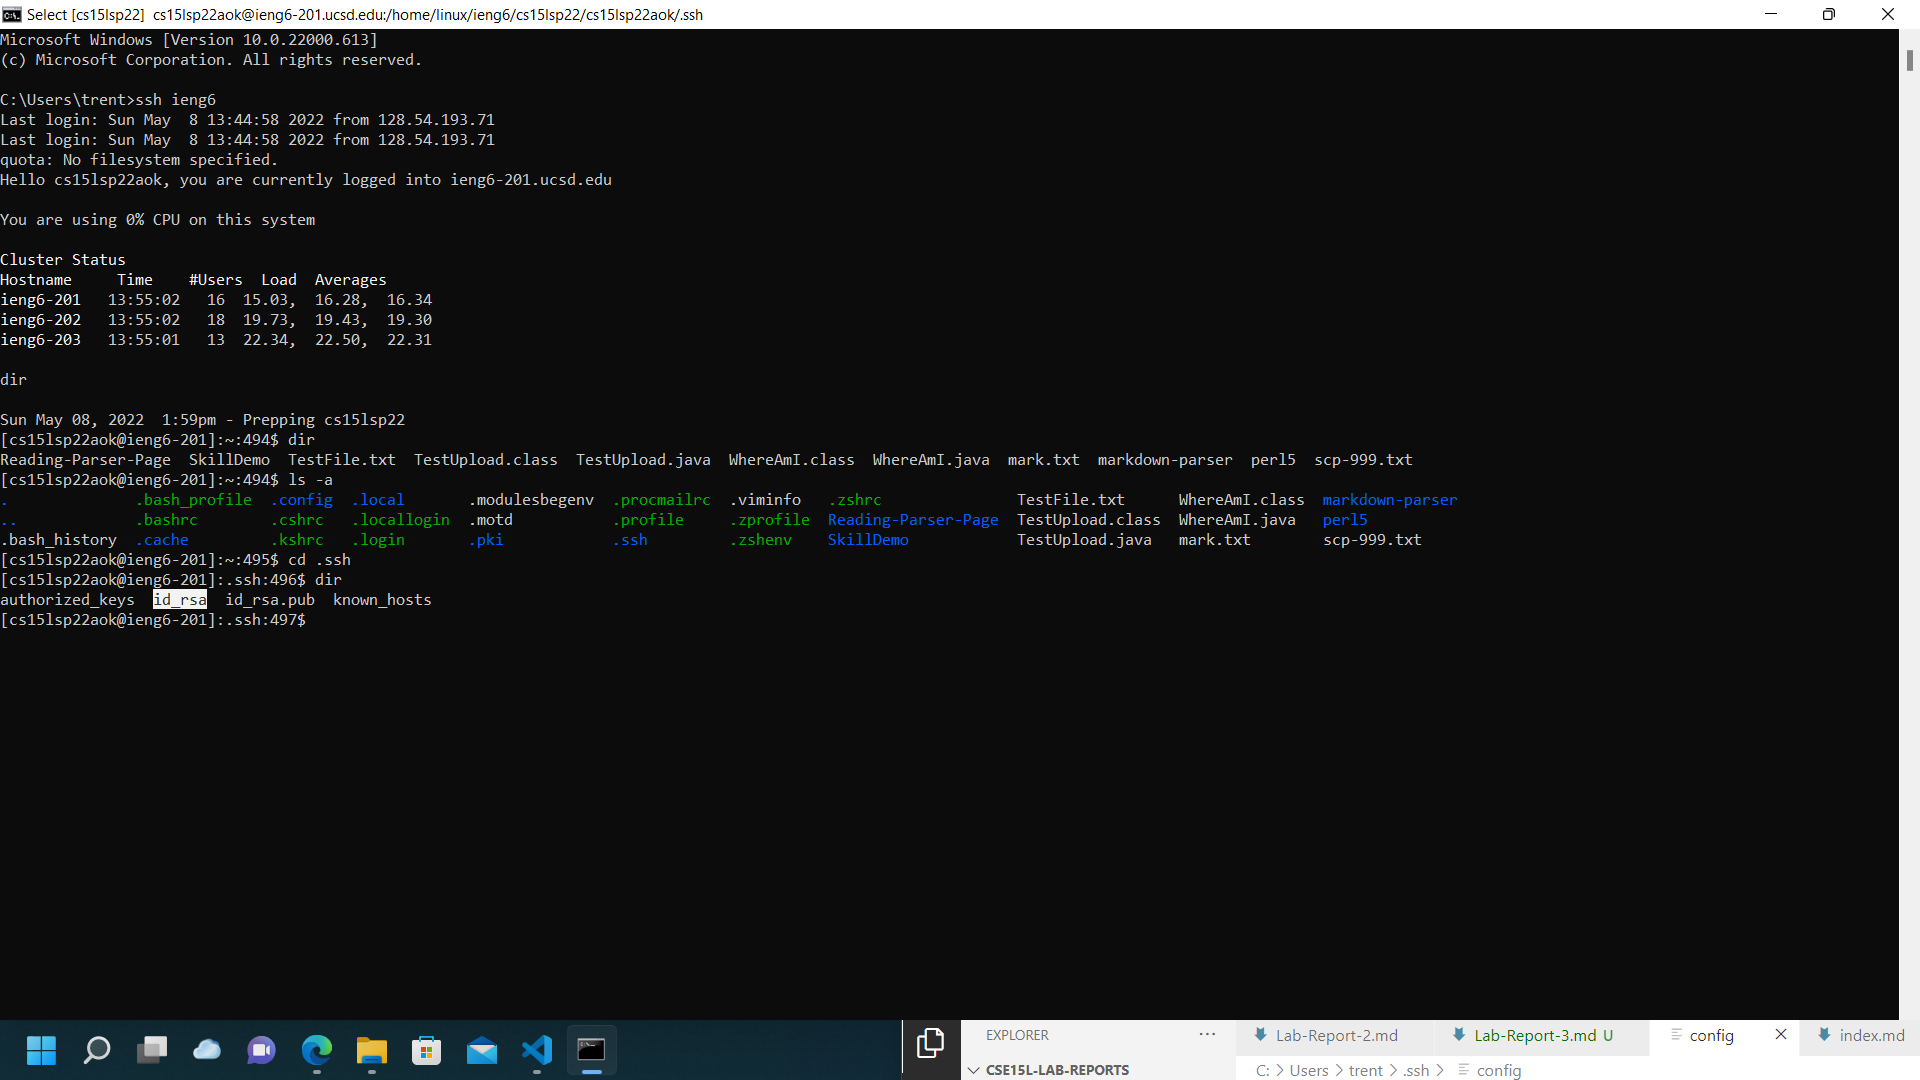
Task: Open the index.md tab
Action: pyautogui.click(x=1870, y=1035)
